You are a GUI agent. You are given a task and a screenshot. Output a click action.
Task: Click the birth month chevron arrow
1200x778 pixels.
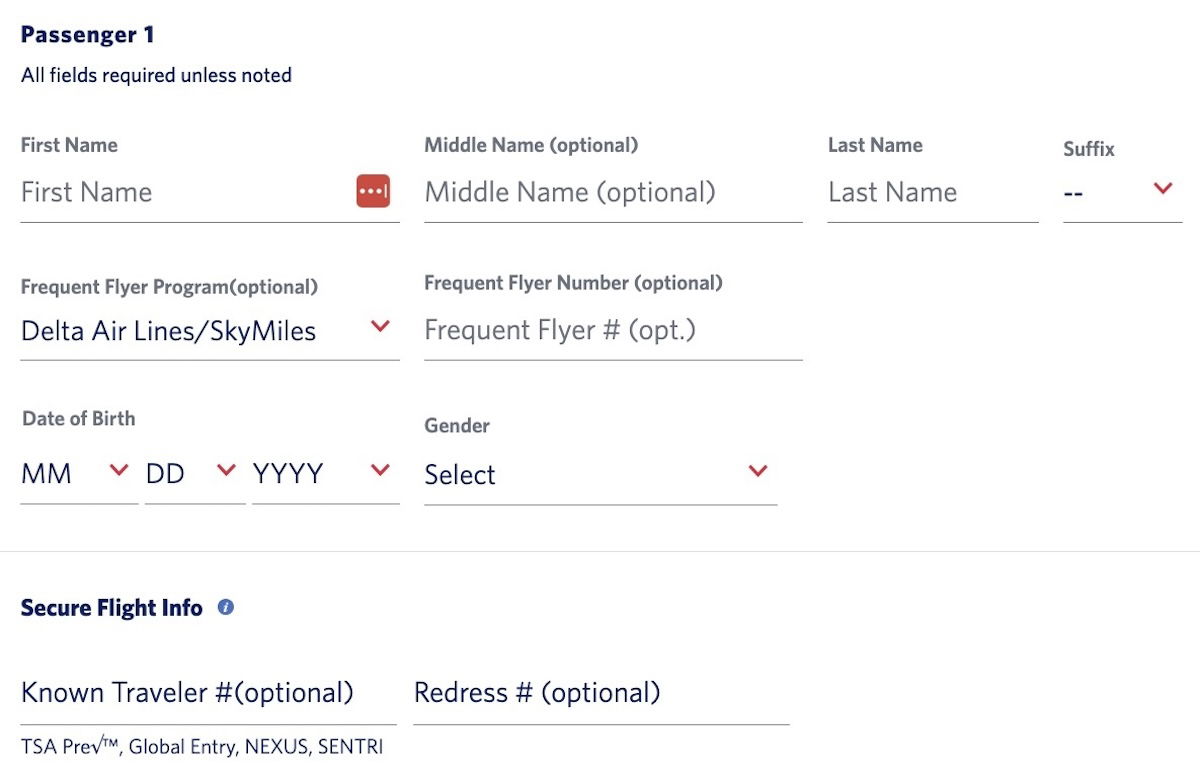point(119,470)
